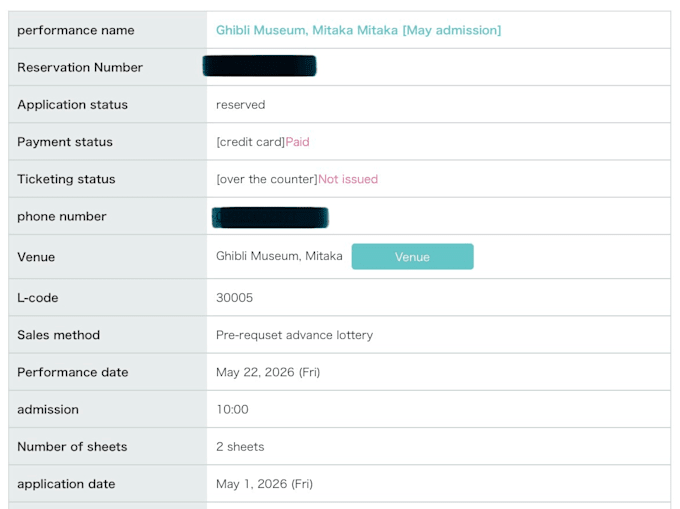Click the 'Number of sheets' row label
The width and height of the screenshot is (680, 509).
(72, 447)
